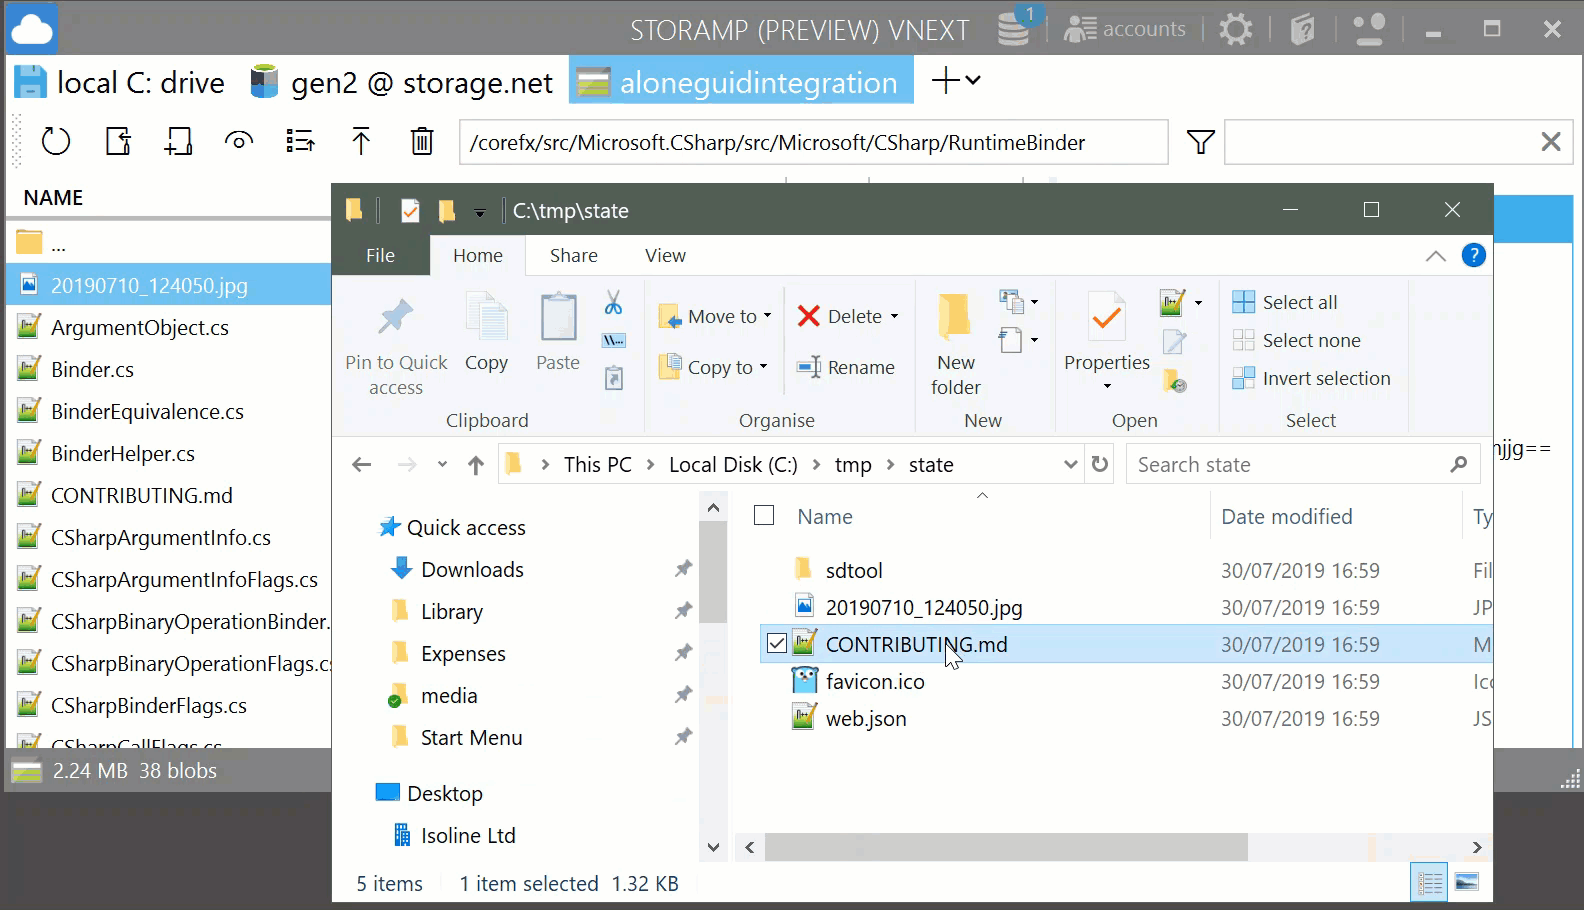This screenshot has width=1584, height=910.
Task: Collapse the Explorer ribbon chevron
Action: [1435, 256]
